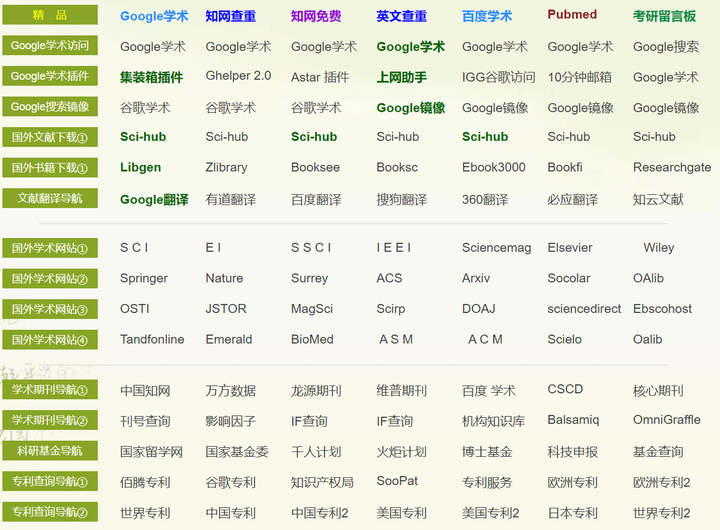Screen dimensions: 720x530
Task: Click the Ebscohost link
Action: pos(662,309)
